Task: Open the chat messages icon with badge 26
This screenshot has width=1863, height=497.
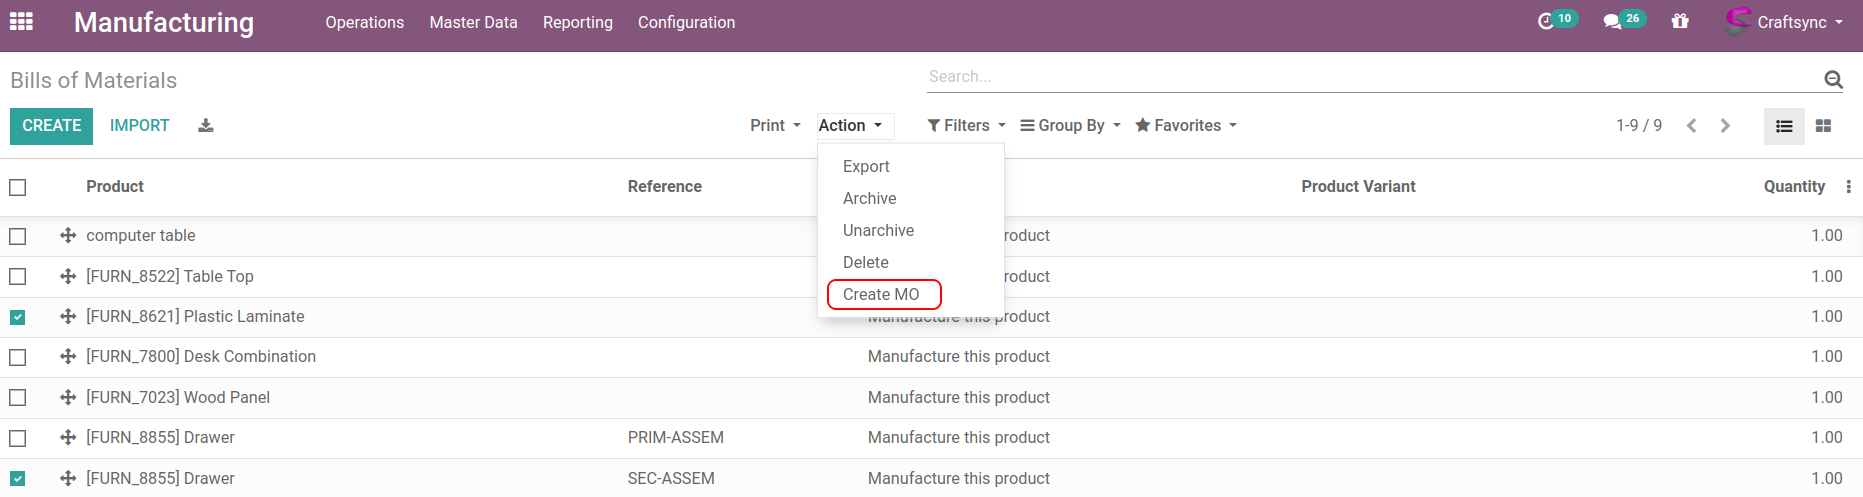Action: point(1612,21)
